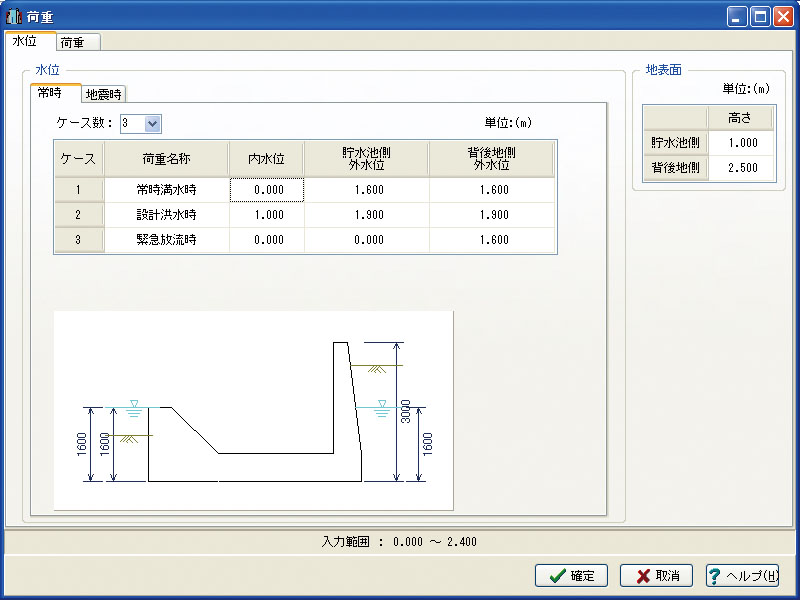The image size is (800, 600).
Task: Click the 3000 dimension label in diagram
Action: click(406, 411)
